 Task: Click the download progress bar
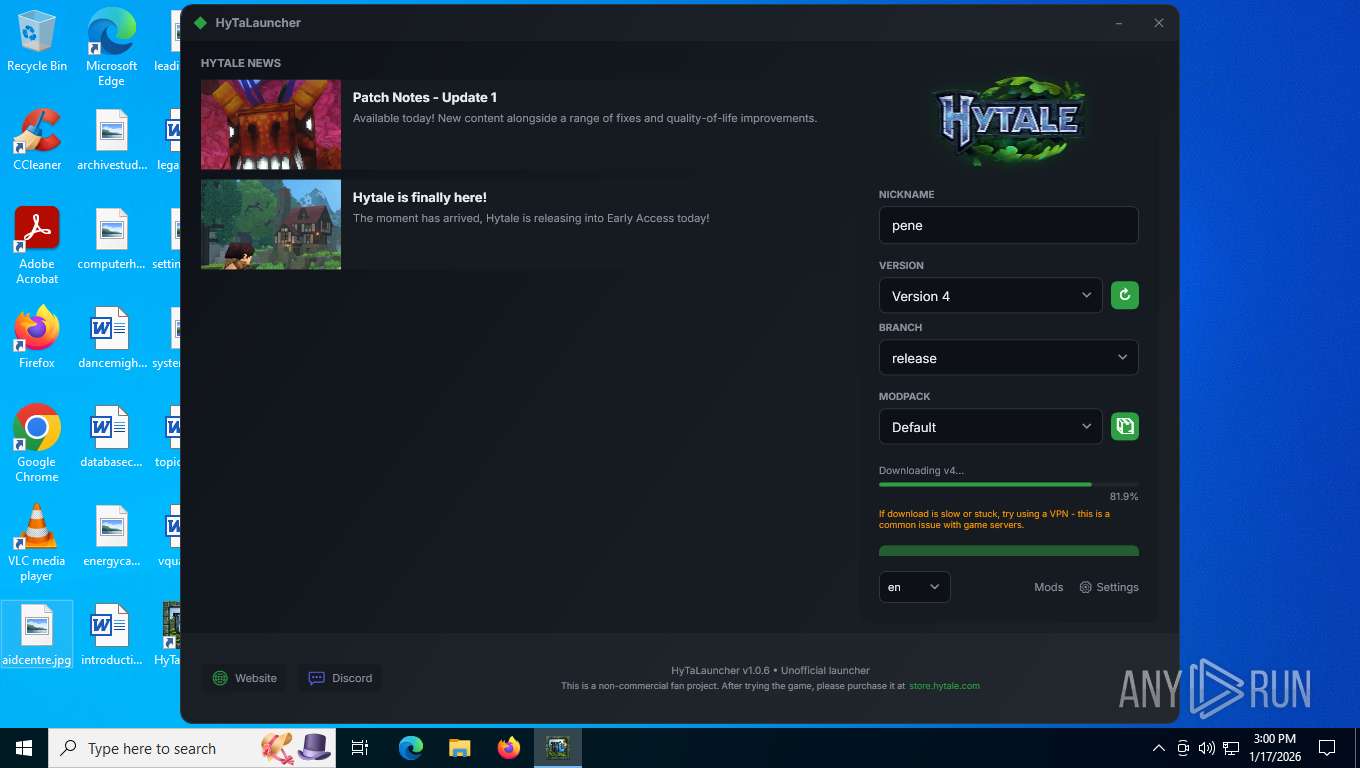pos(1008,485)
